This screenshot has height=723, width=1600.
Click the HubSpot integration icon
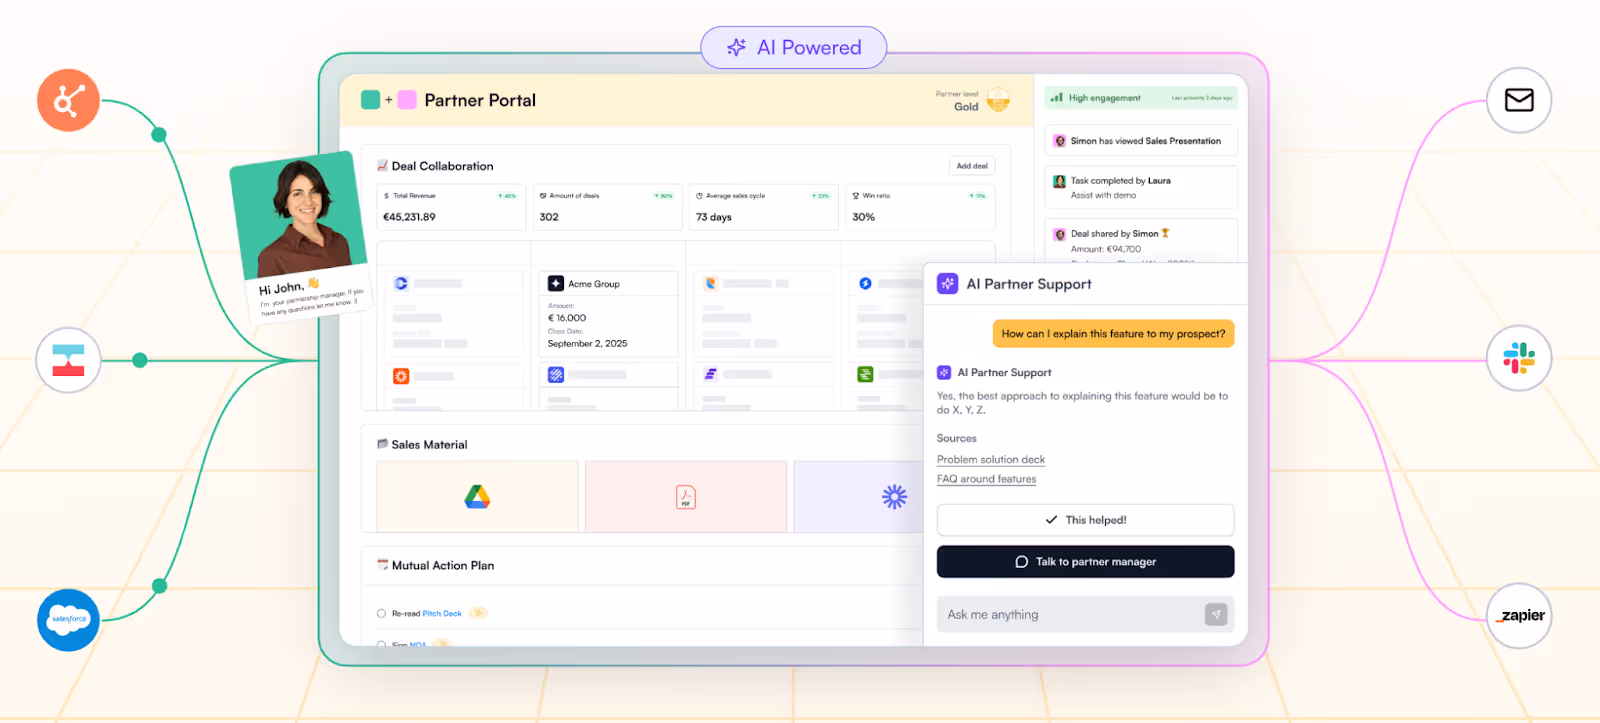tap(68, 100)
